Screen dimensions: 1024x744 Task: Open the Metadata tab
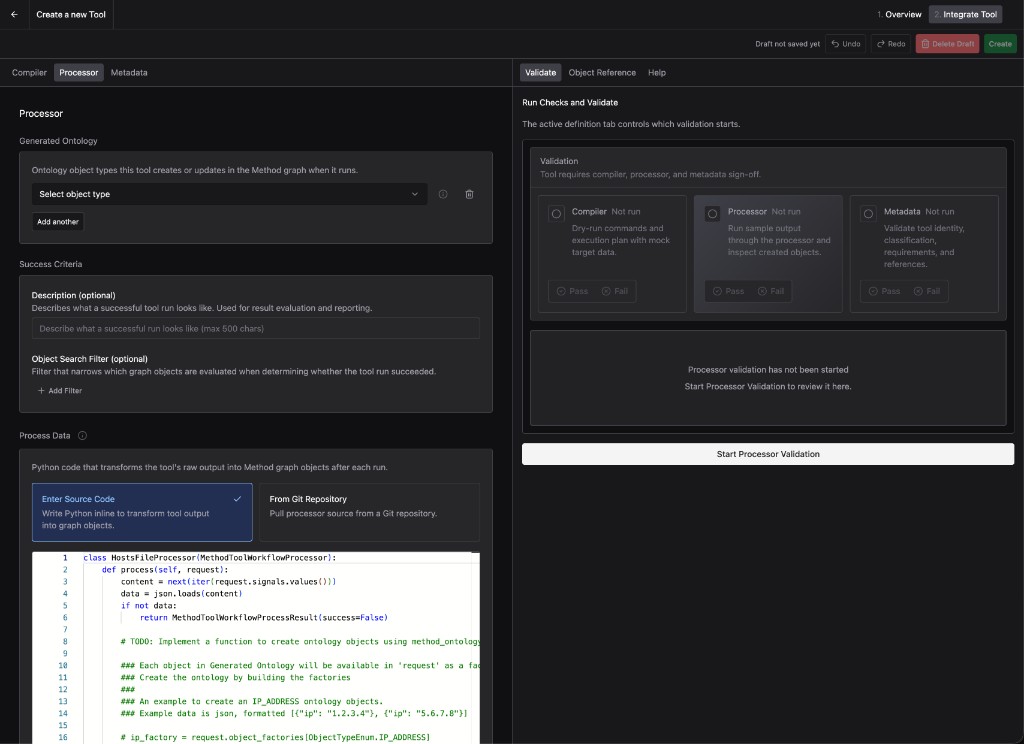pyautogui.click(x=129, y=73)
